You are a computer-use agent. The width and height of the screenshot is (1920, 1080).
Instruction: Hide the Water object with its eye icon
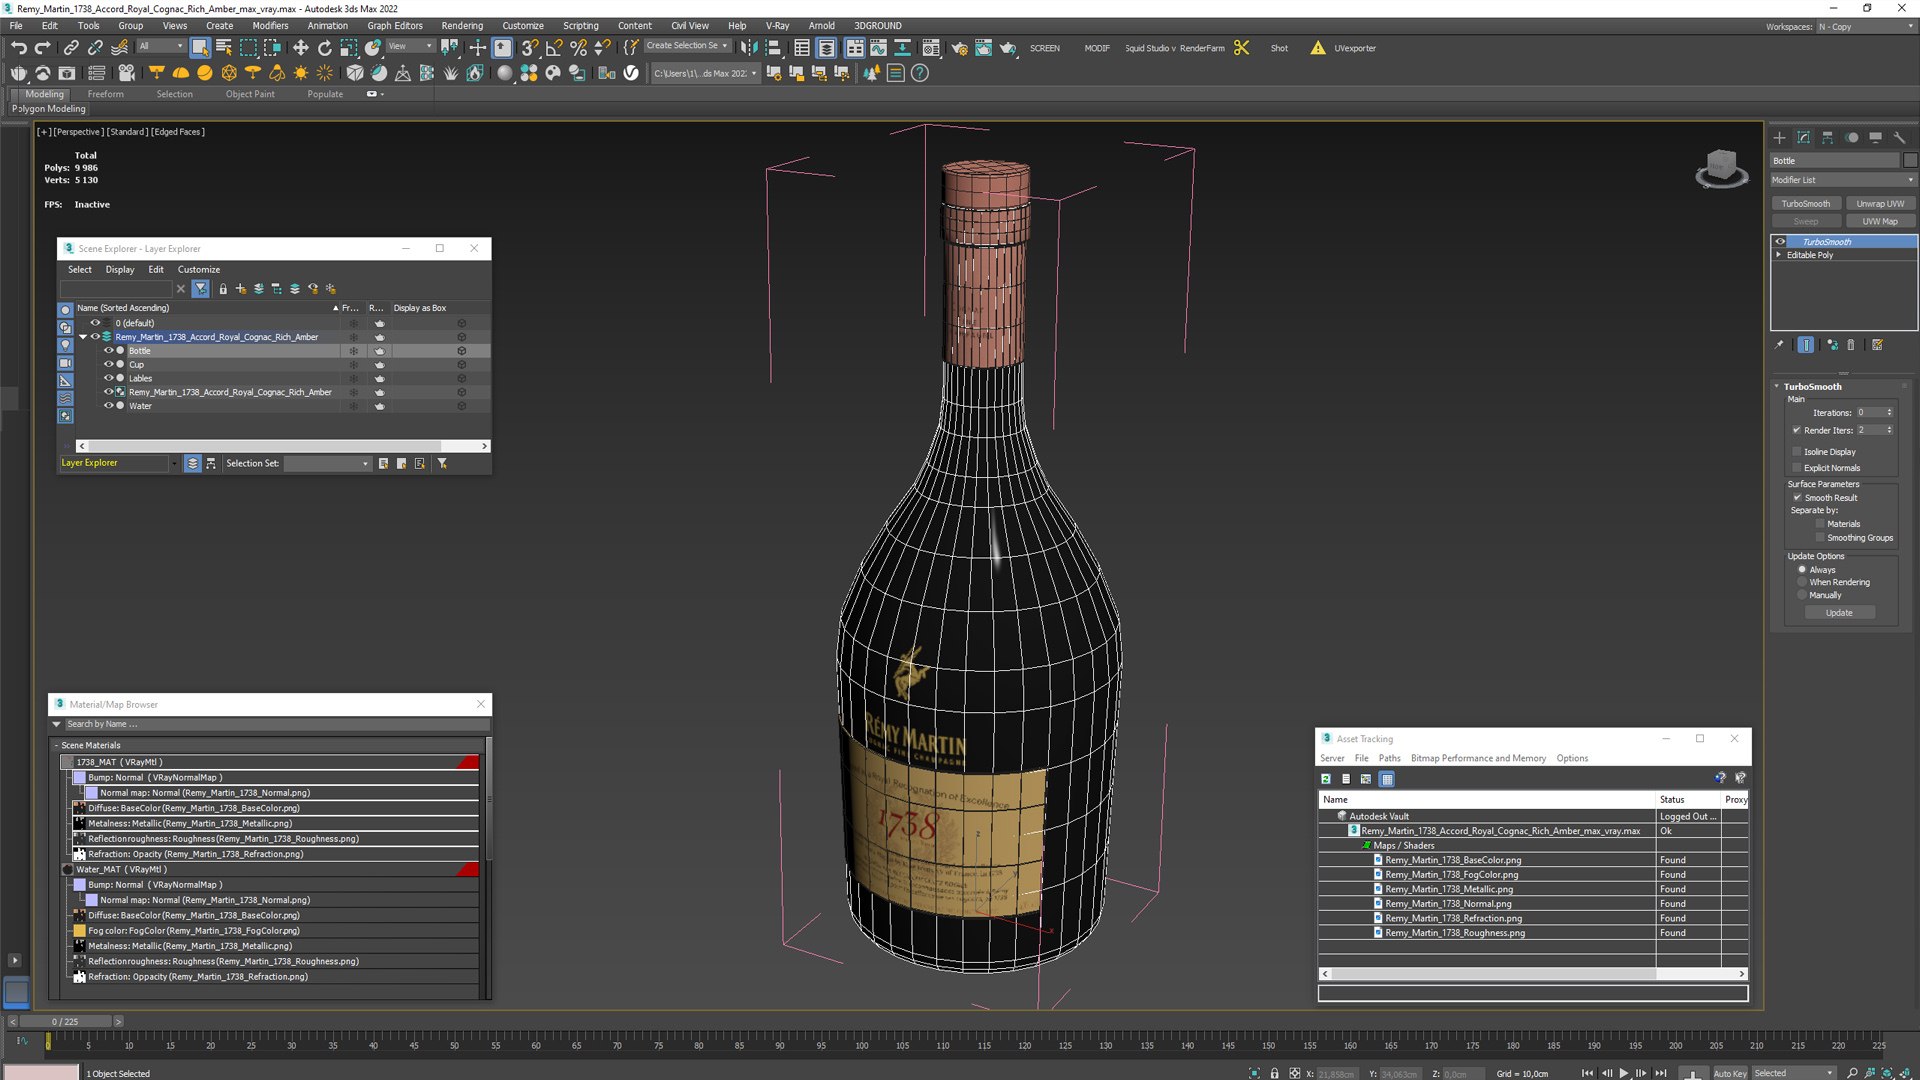pyautogui.click(x=109, y=406)
